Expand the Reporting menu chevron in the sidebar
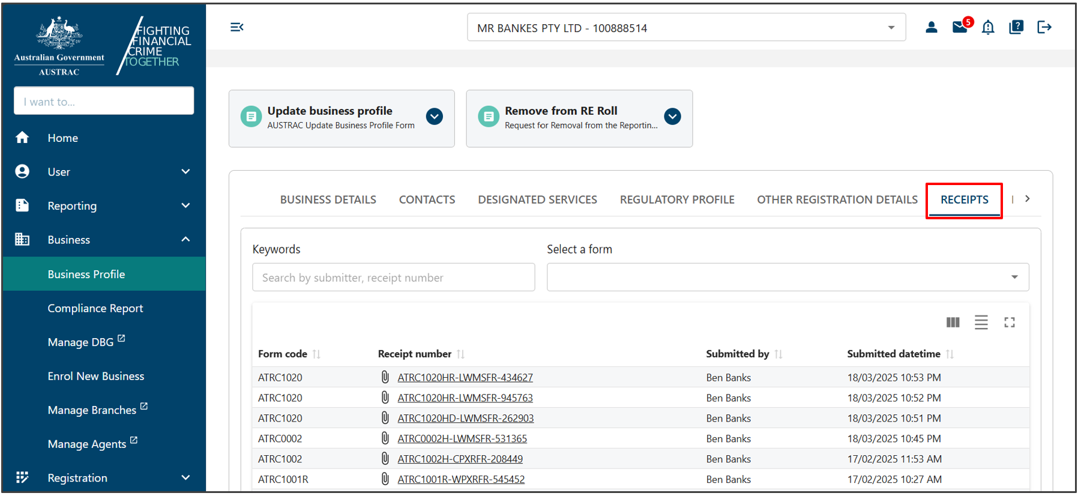1081x501 pixels. pos(185,205)
